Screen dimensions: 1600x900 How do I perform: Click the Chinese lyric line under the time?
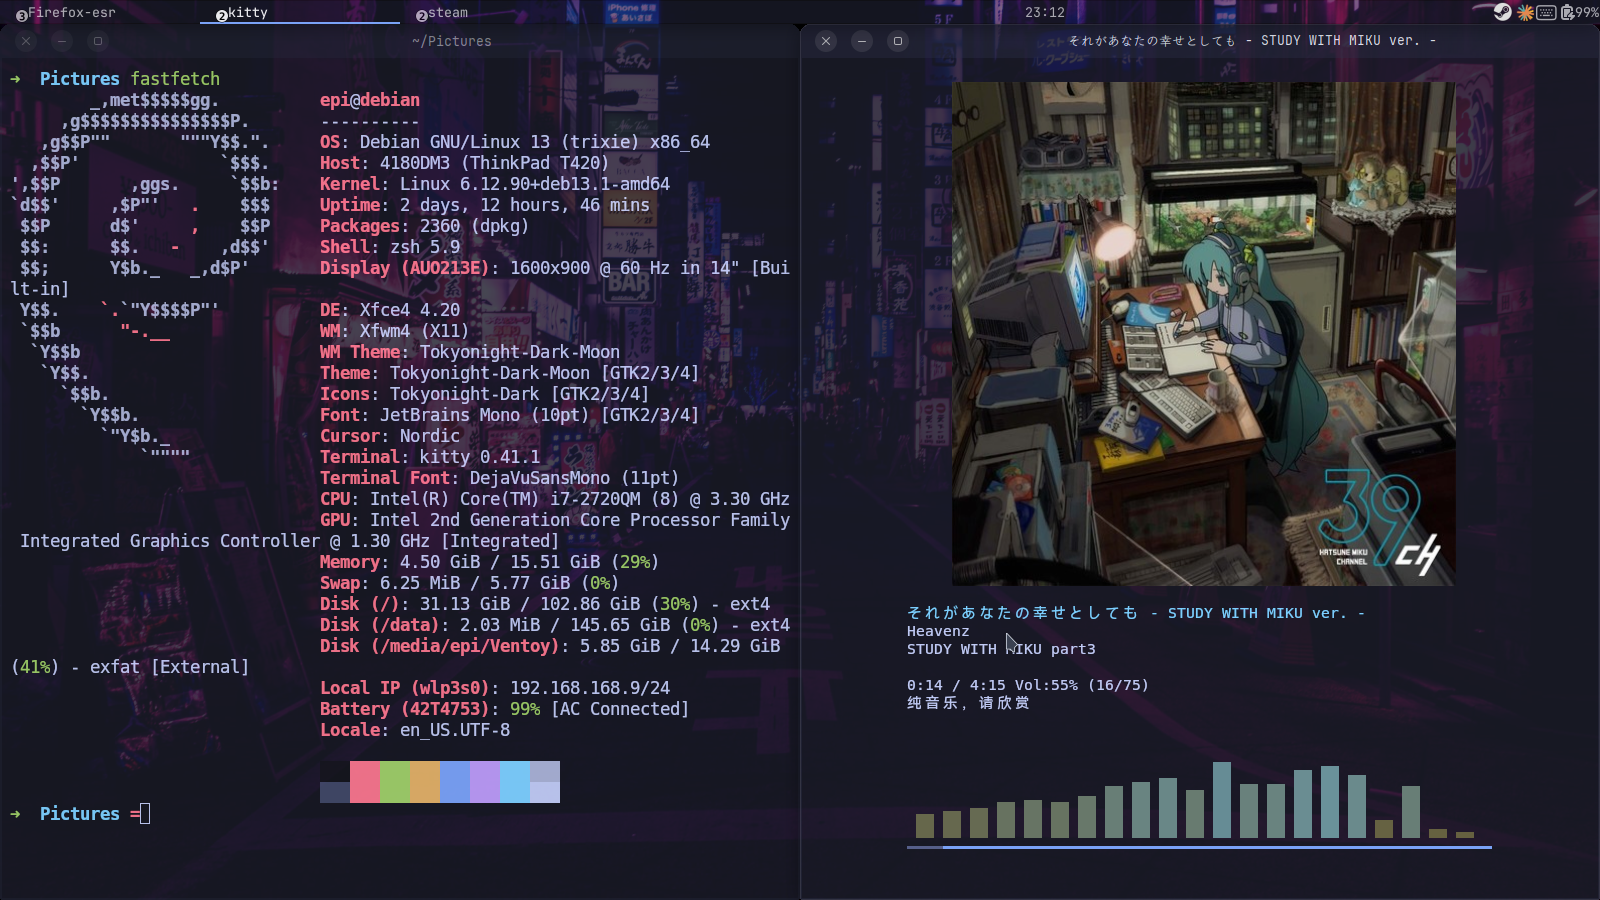coord(968,703)
